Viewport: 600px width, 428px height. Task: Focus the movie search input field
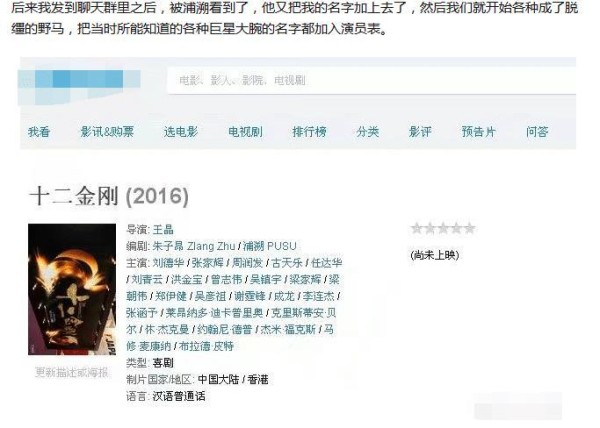(x=371, y=80)
